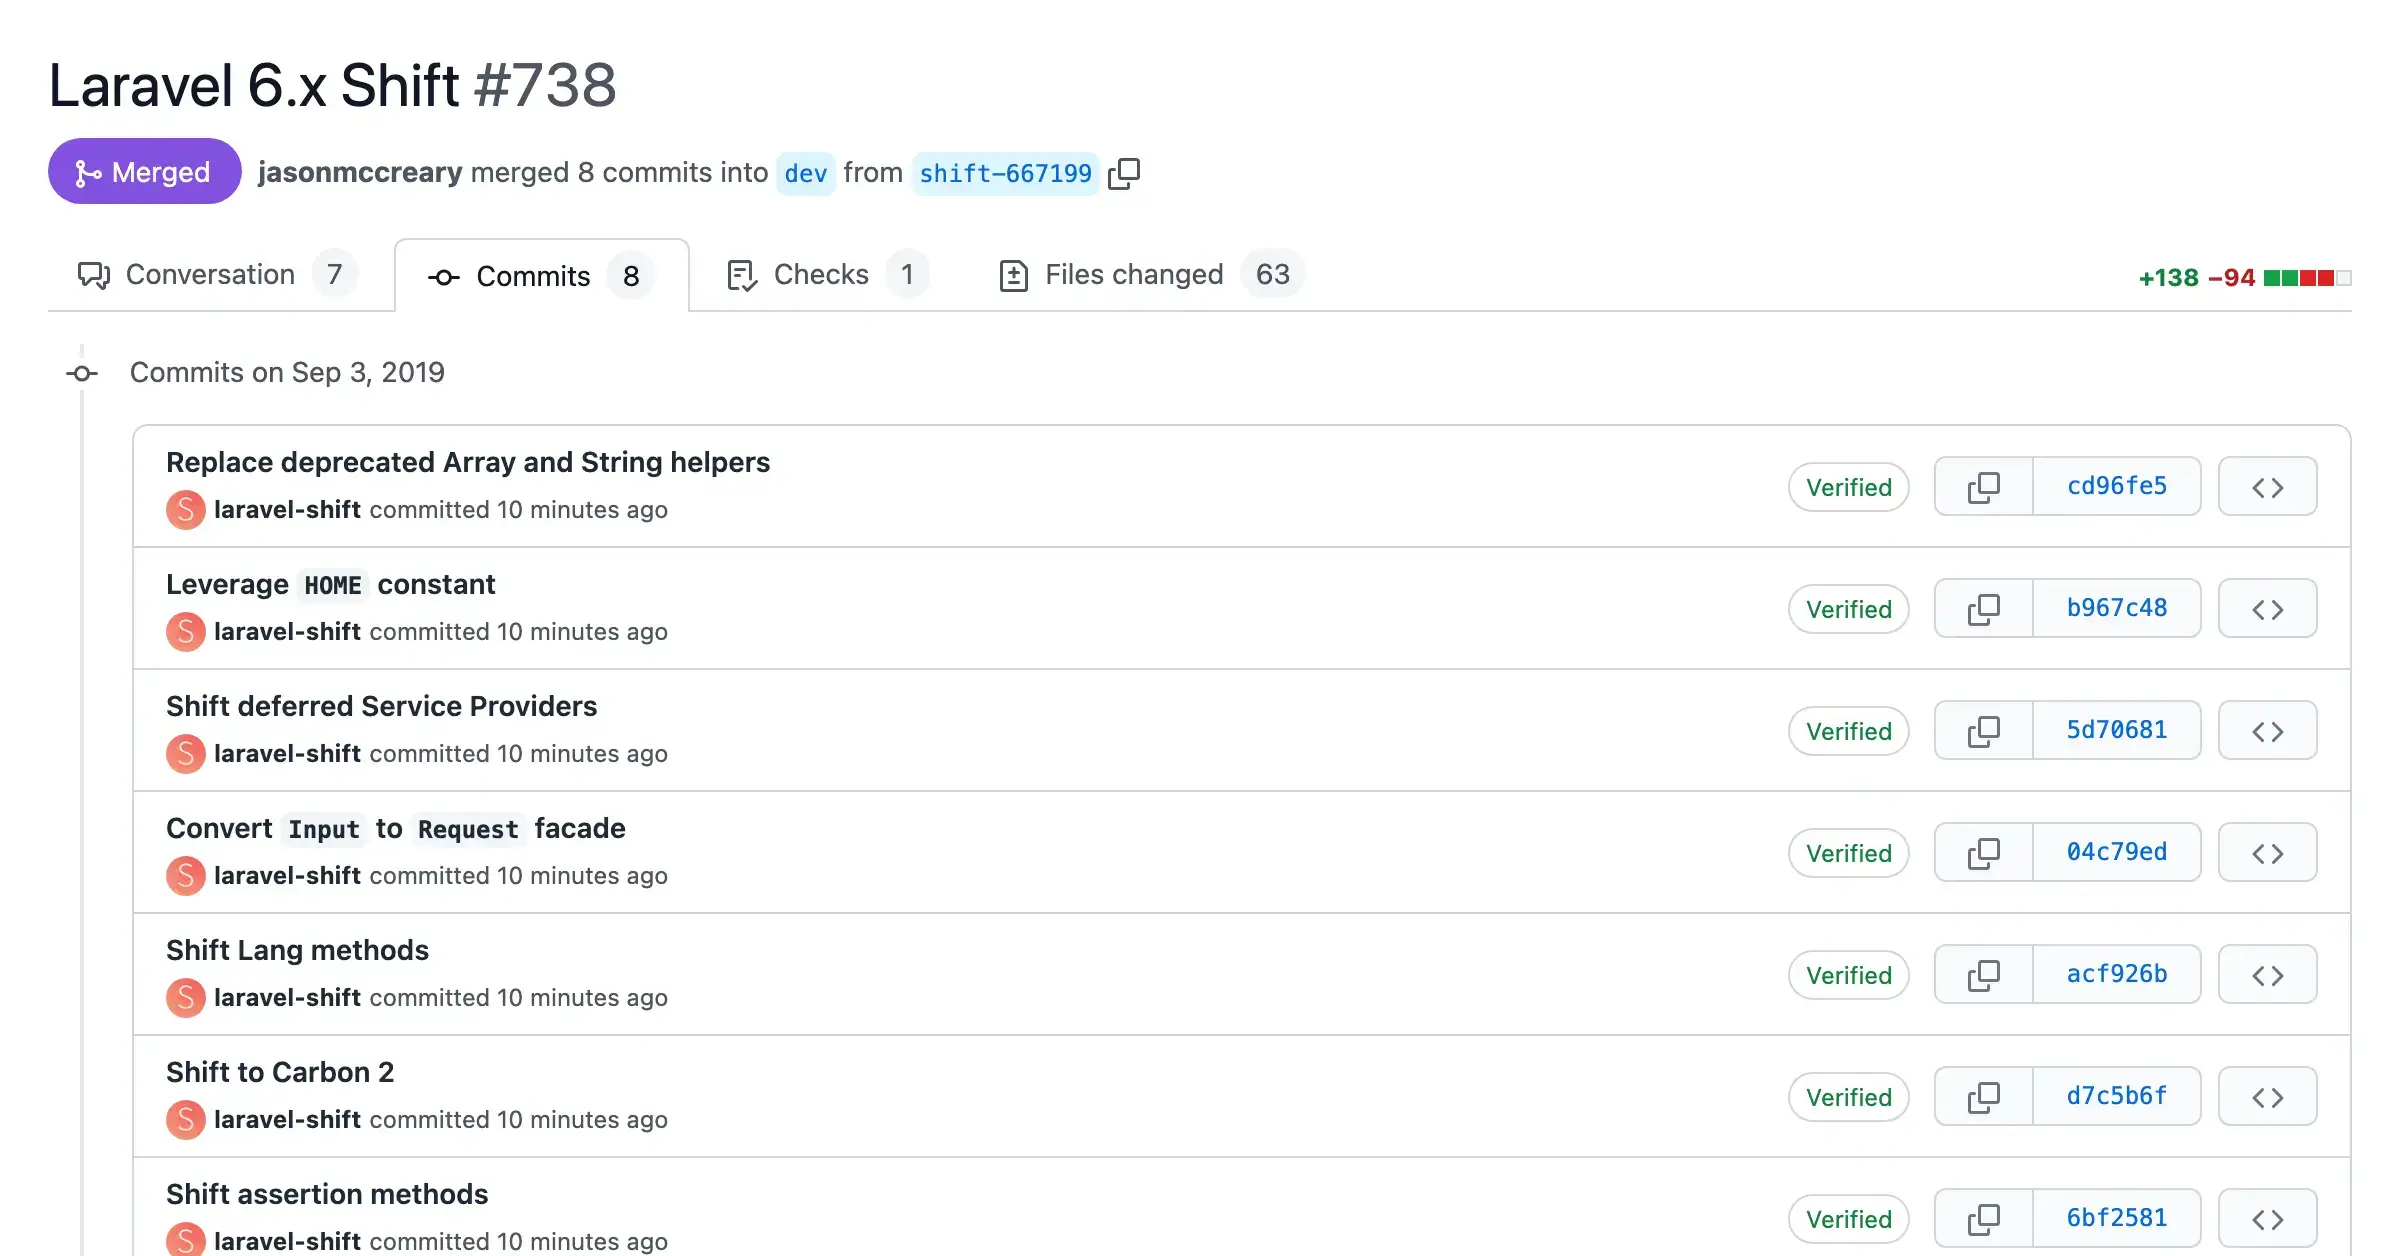Viewport: 2400px width, 1256px height.
Task: Open the Verified badge for Leverage HOME constant
Action: (1848, 608)
